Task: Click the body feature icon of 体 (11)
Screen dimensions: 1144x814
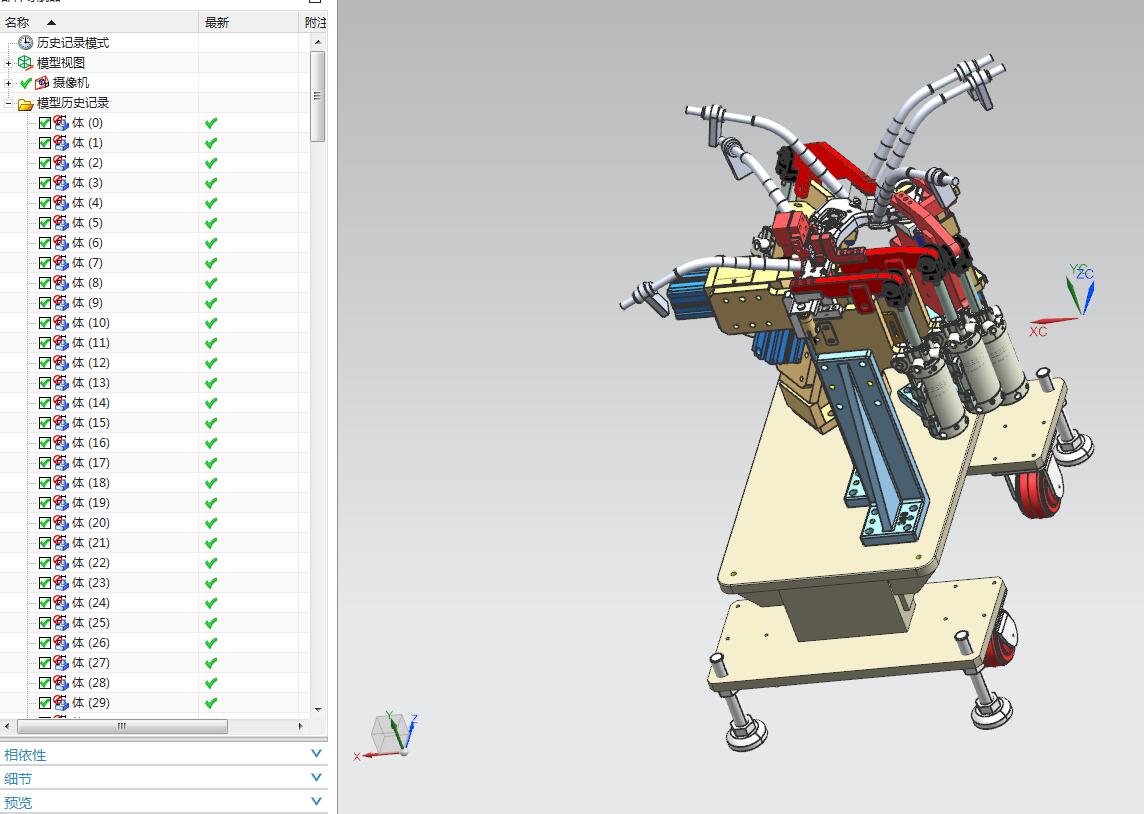Action: point(61,342)
